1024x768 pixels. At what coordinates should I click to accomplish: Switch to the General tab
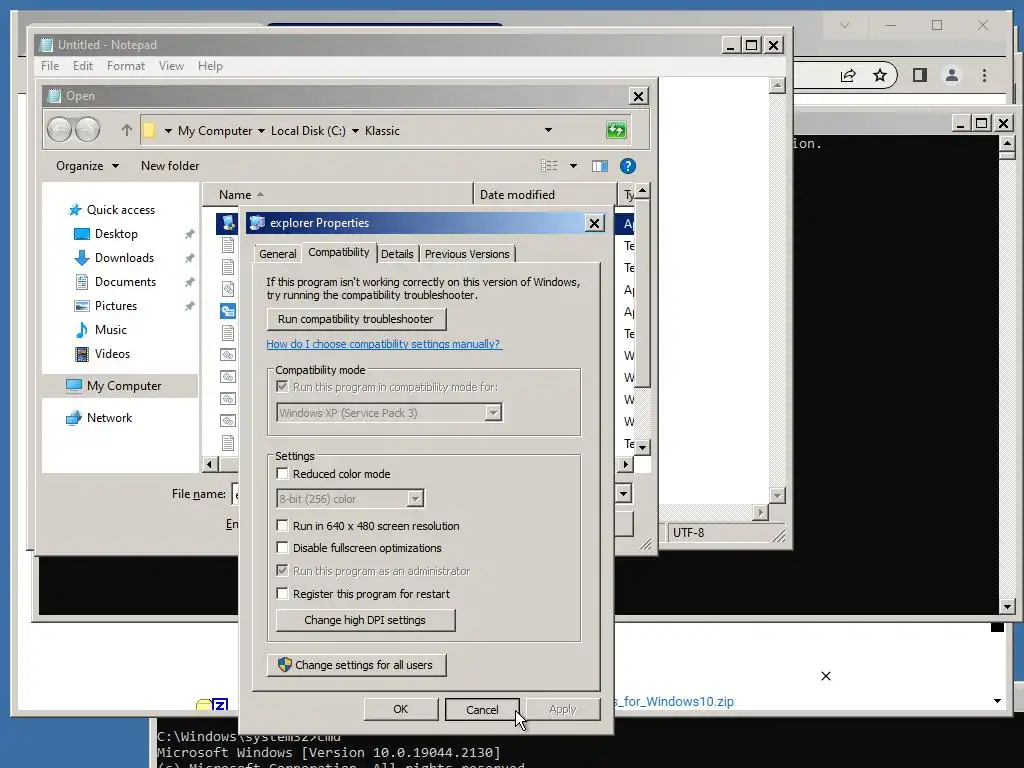click(x=278, y=254)
